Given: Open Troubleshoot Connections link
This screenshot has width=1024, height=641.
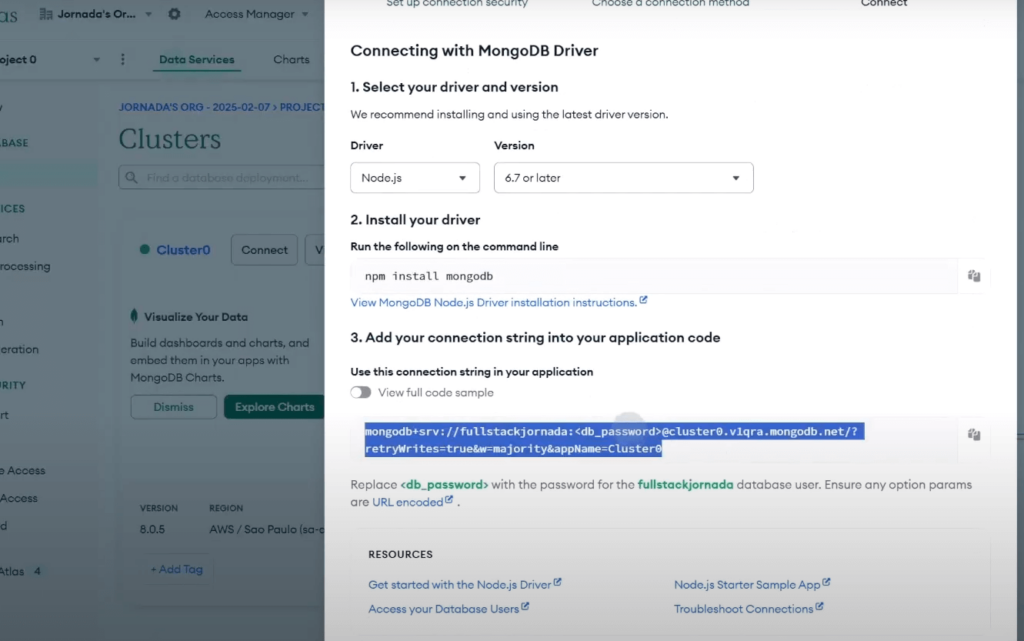Looking at the screenshot, I should [x=748, y=609].
